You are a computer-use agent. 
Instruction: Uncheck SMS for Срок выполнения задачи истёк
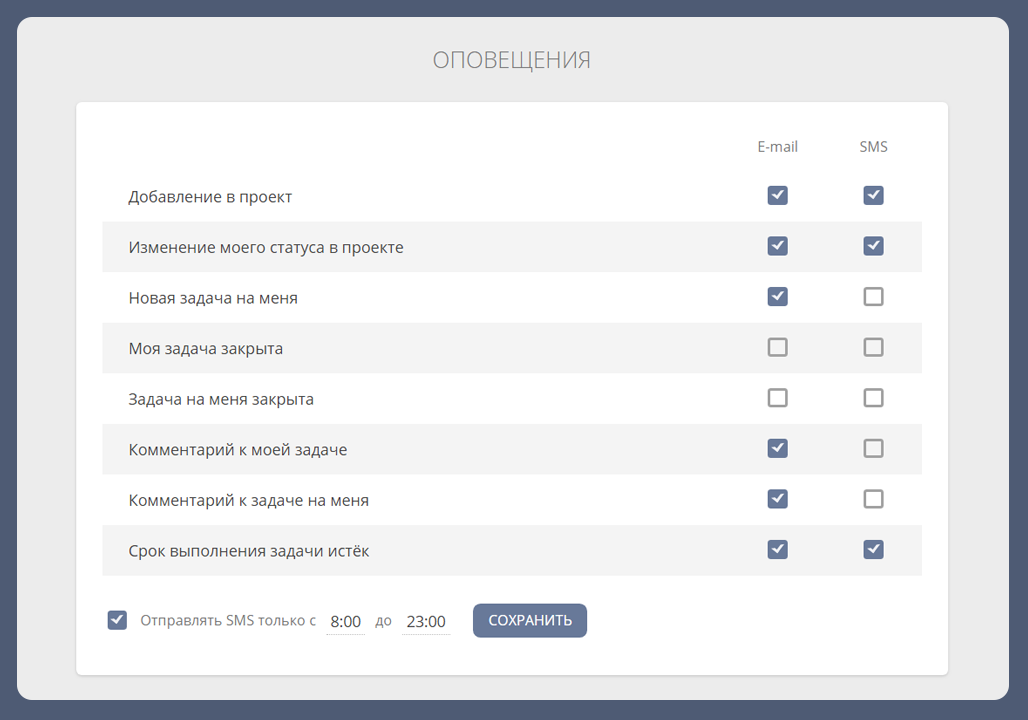873,550
